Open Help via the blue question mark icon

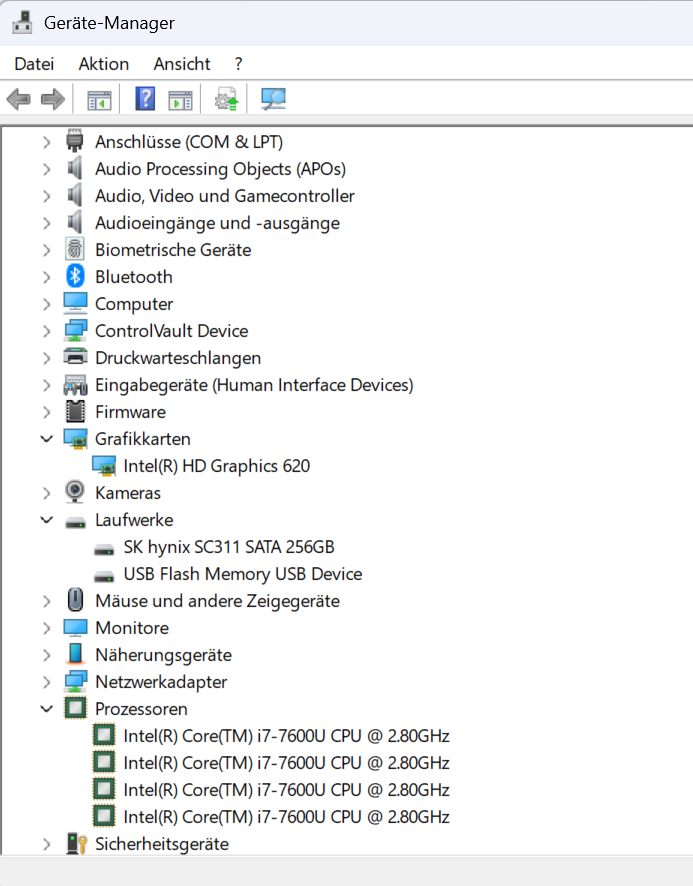tap(145, 99)
